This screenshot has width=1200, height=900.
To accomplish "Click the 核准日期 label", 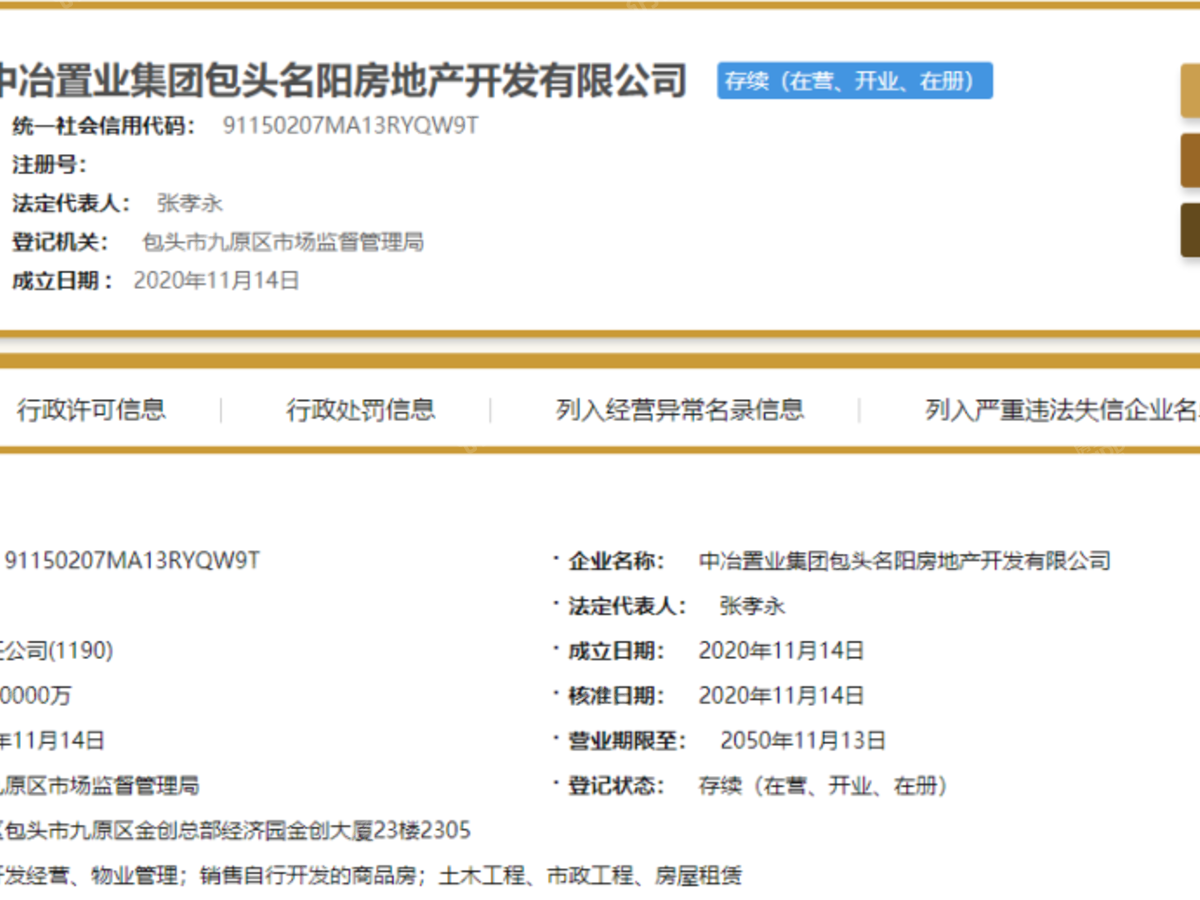I will click(x=616, y=696).
